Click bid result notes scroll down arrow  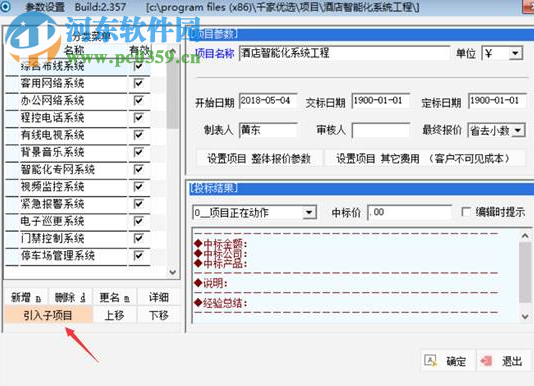point(525,316)
